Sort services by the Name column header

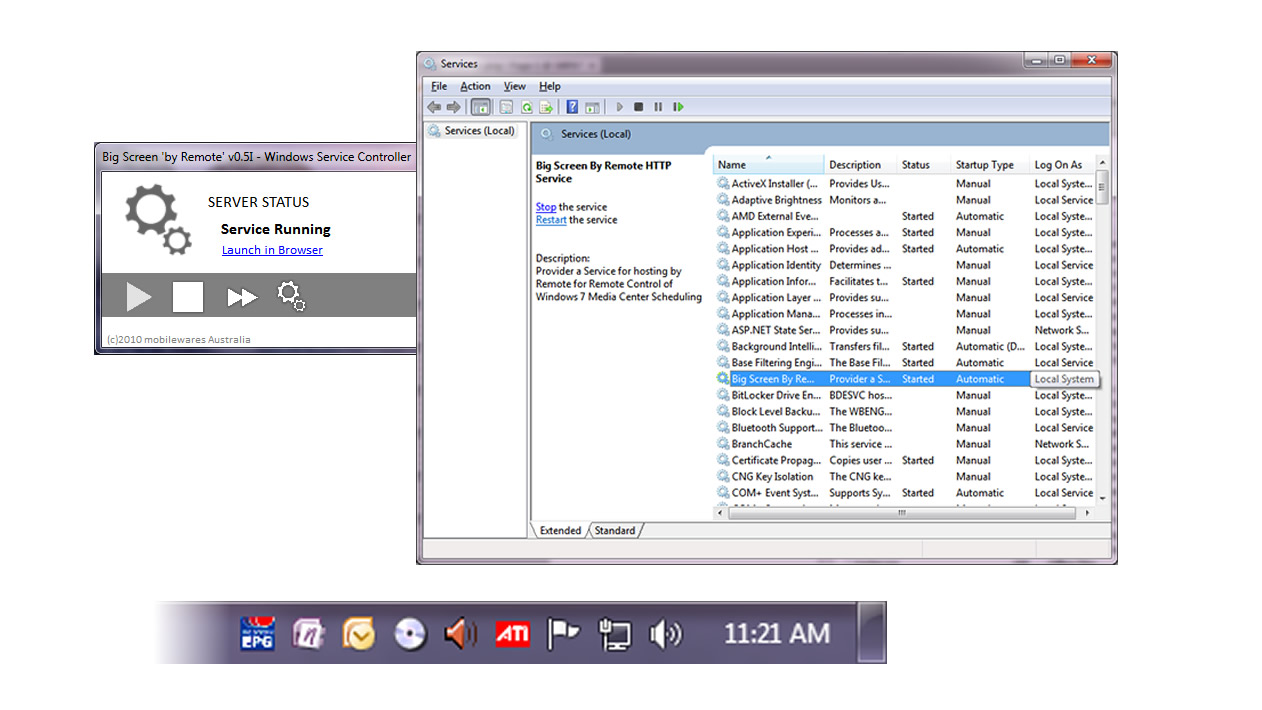click(769, 165)
